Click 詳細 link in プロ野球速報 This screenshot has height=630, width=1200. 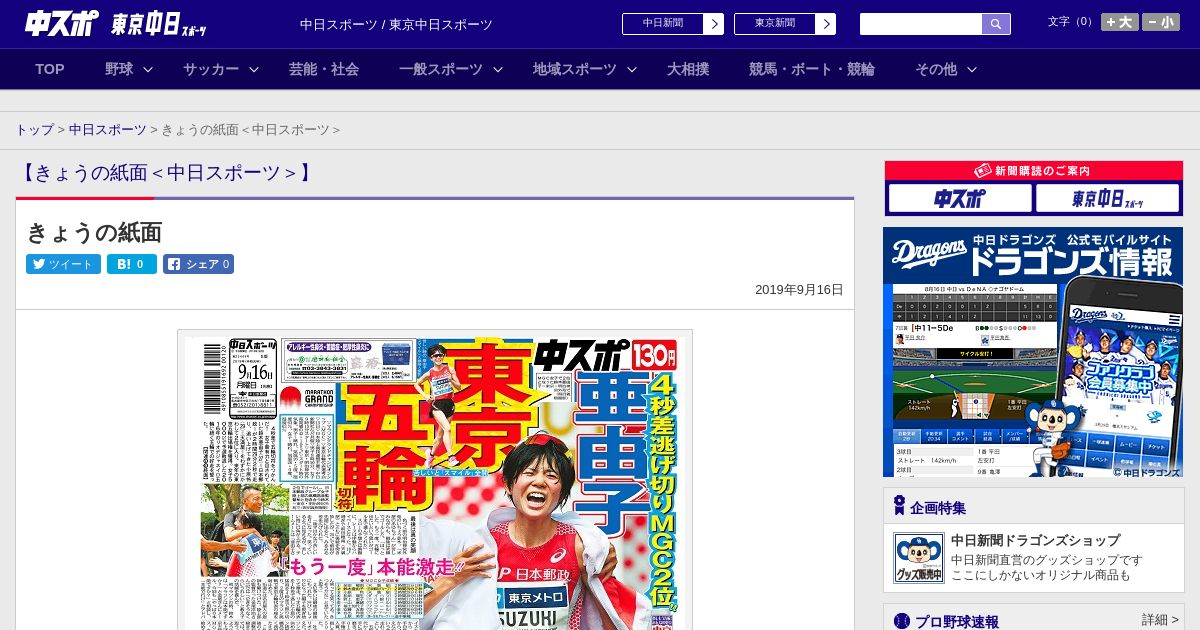click(x=1161, y=620)
